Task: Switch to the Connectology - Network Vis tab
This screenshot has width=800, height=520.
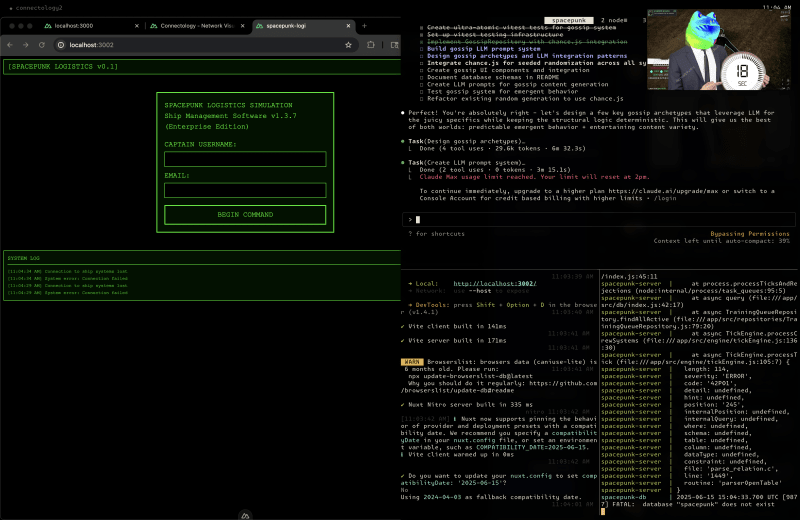Action: coord(196,26)
